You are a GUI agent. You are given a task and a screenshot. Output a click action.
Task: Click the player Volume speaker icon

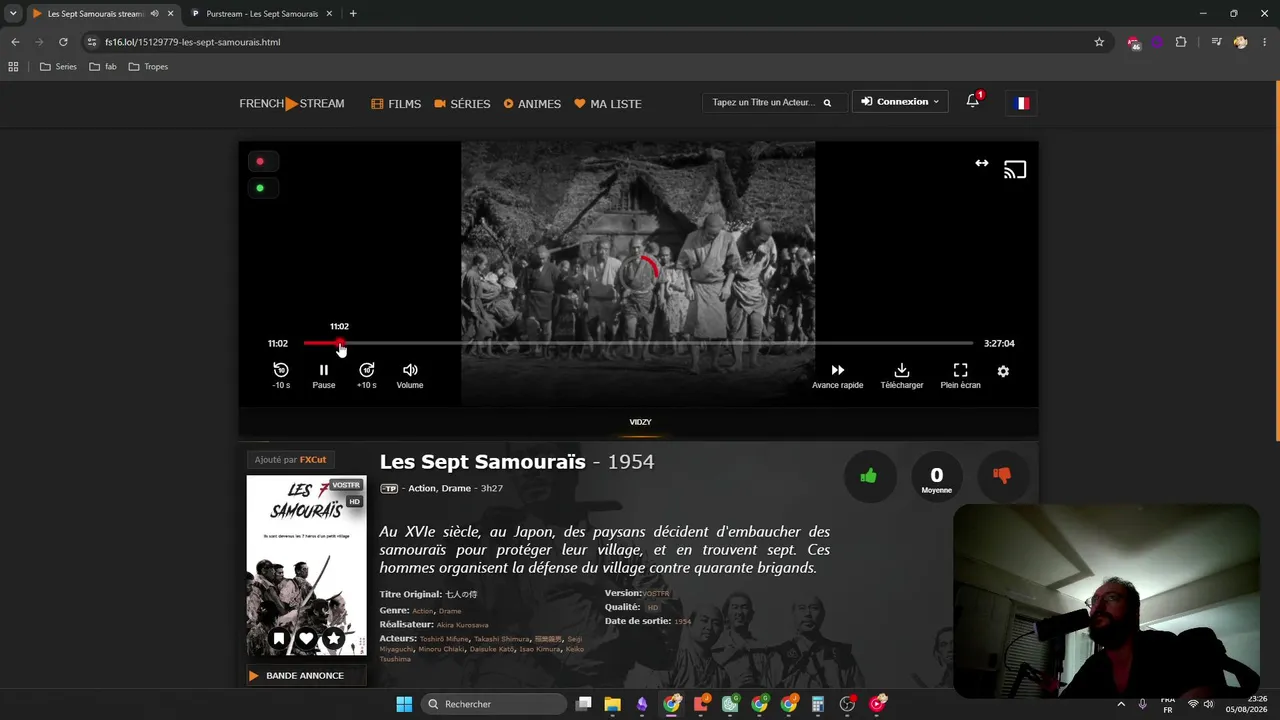(x=410, y=370)
